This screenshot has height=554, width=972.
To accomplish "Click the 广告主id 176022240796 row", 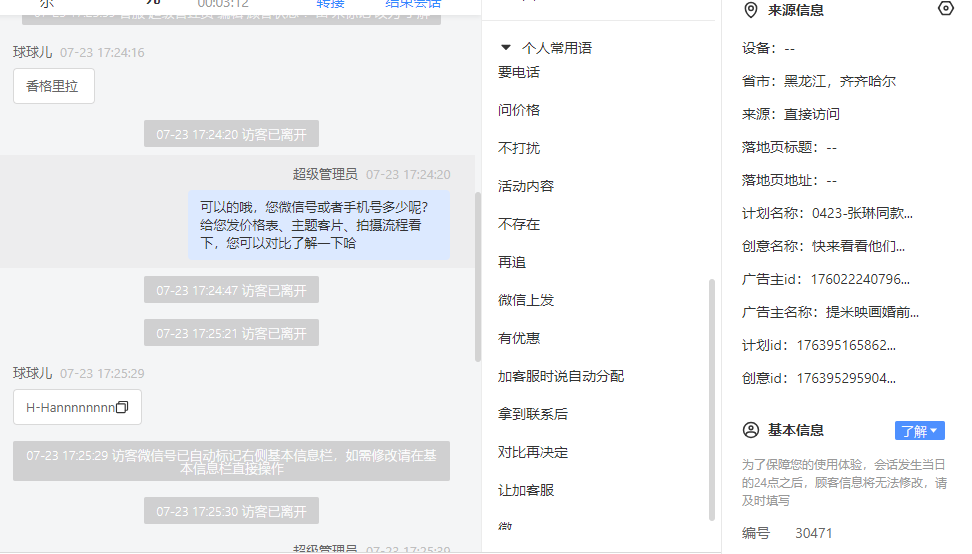I will 826,279.
